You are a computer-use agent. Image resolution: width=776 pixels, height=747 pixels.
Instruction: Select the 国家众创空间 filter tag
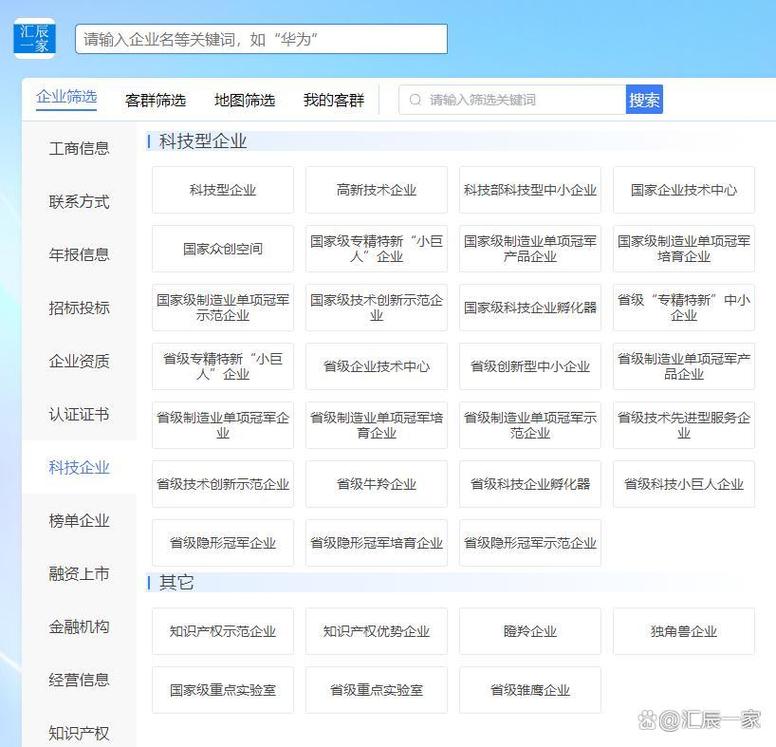tap(223, 249)
